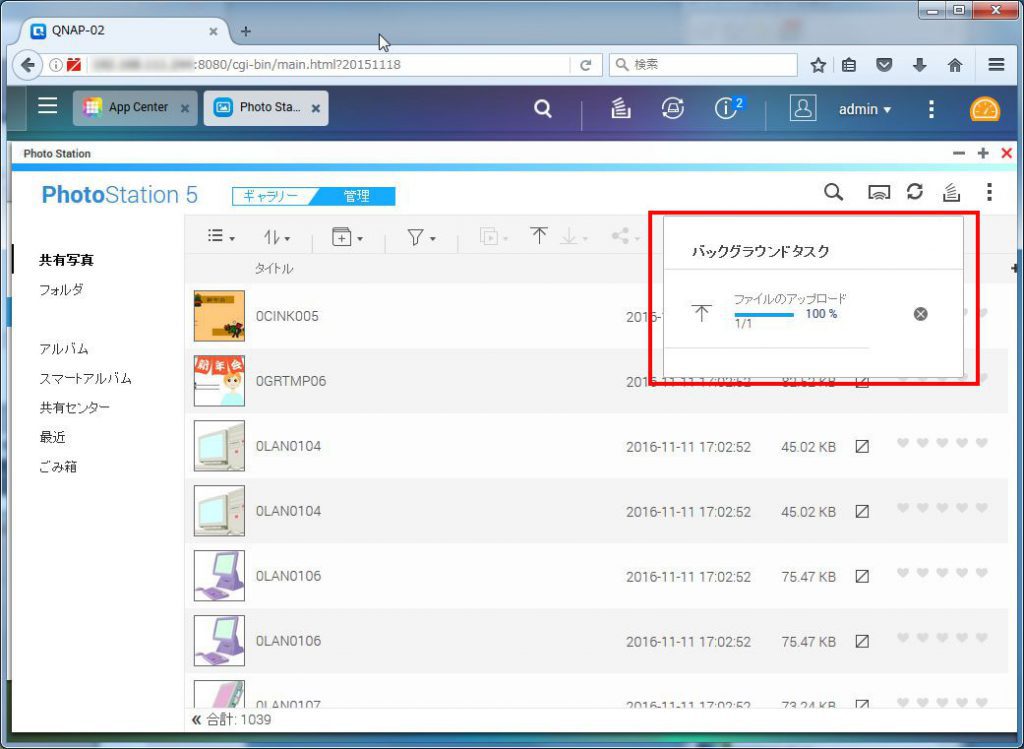Select 共有写真 in sidebar
Screen dimensions: 1024x749
pyautogui.click(x=67, y=260)
